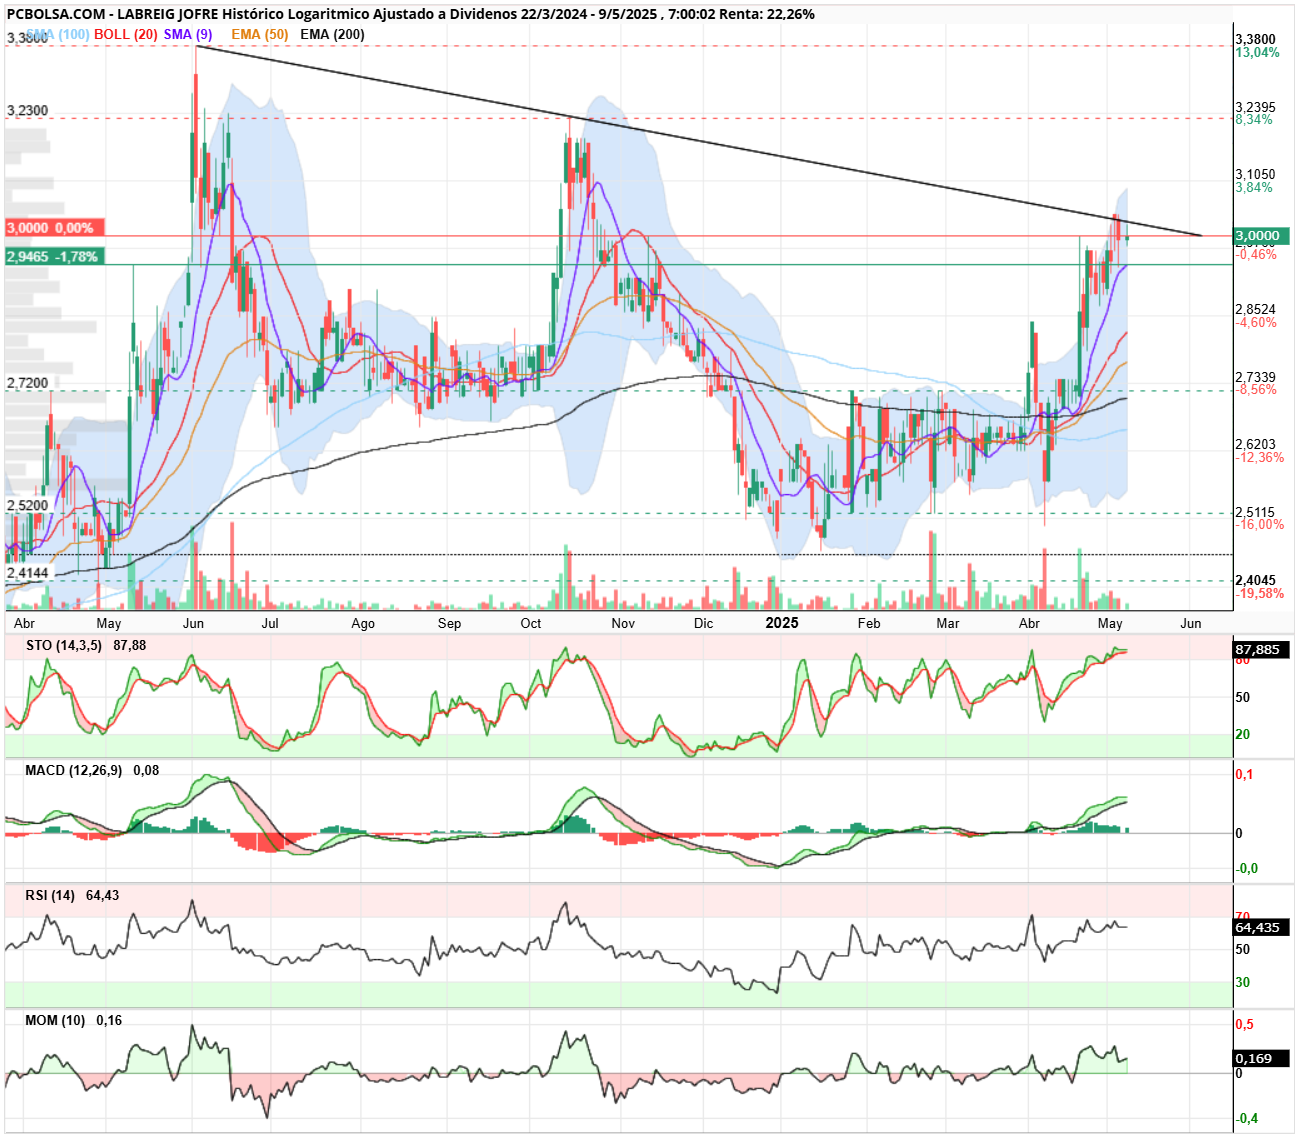1299x1138 pixels.
Task: Select the 2,7339 price axis value
Action: tap(1256, 377)
